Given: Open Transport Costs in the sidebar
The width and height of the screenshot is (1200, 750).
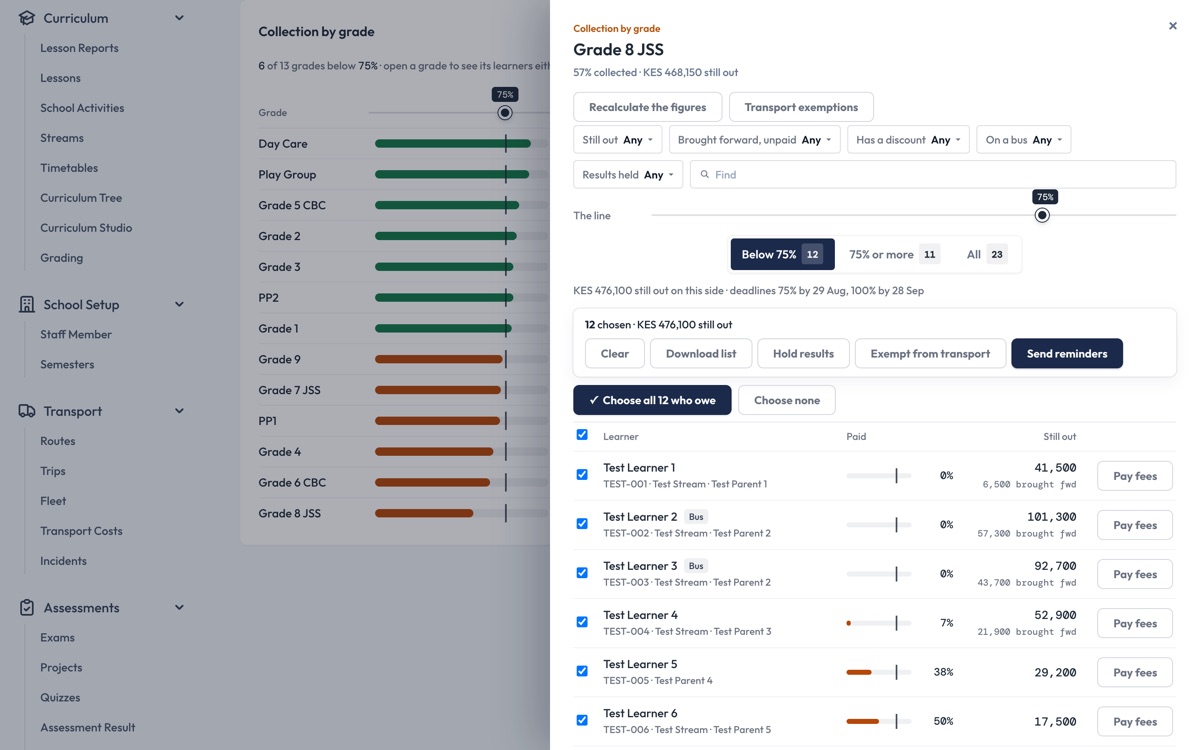Looking at the screenshot, I should (x=81, y=531).
